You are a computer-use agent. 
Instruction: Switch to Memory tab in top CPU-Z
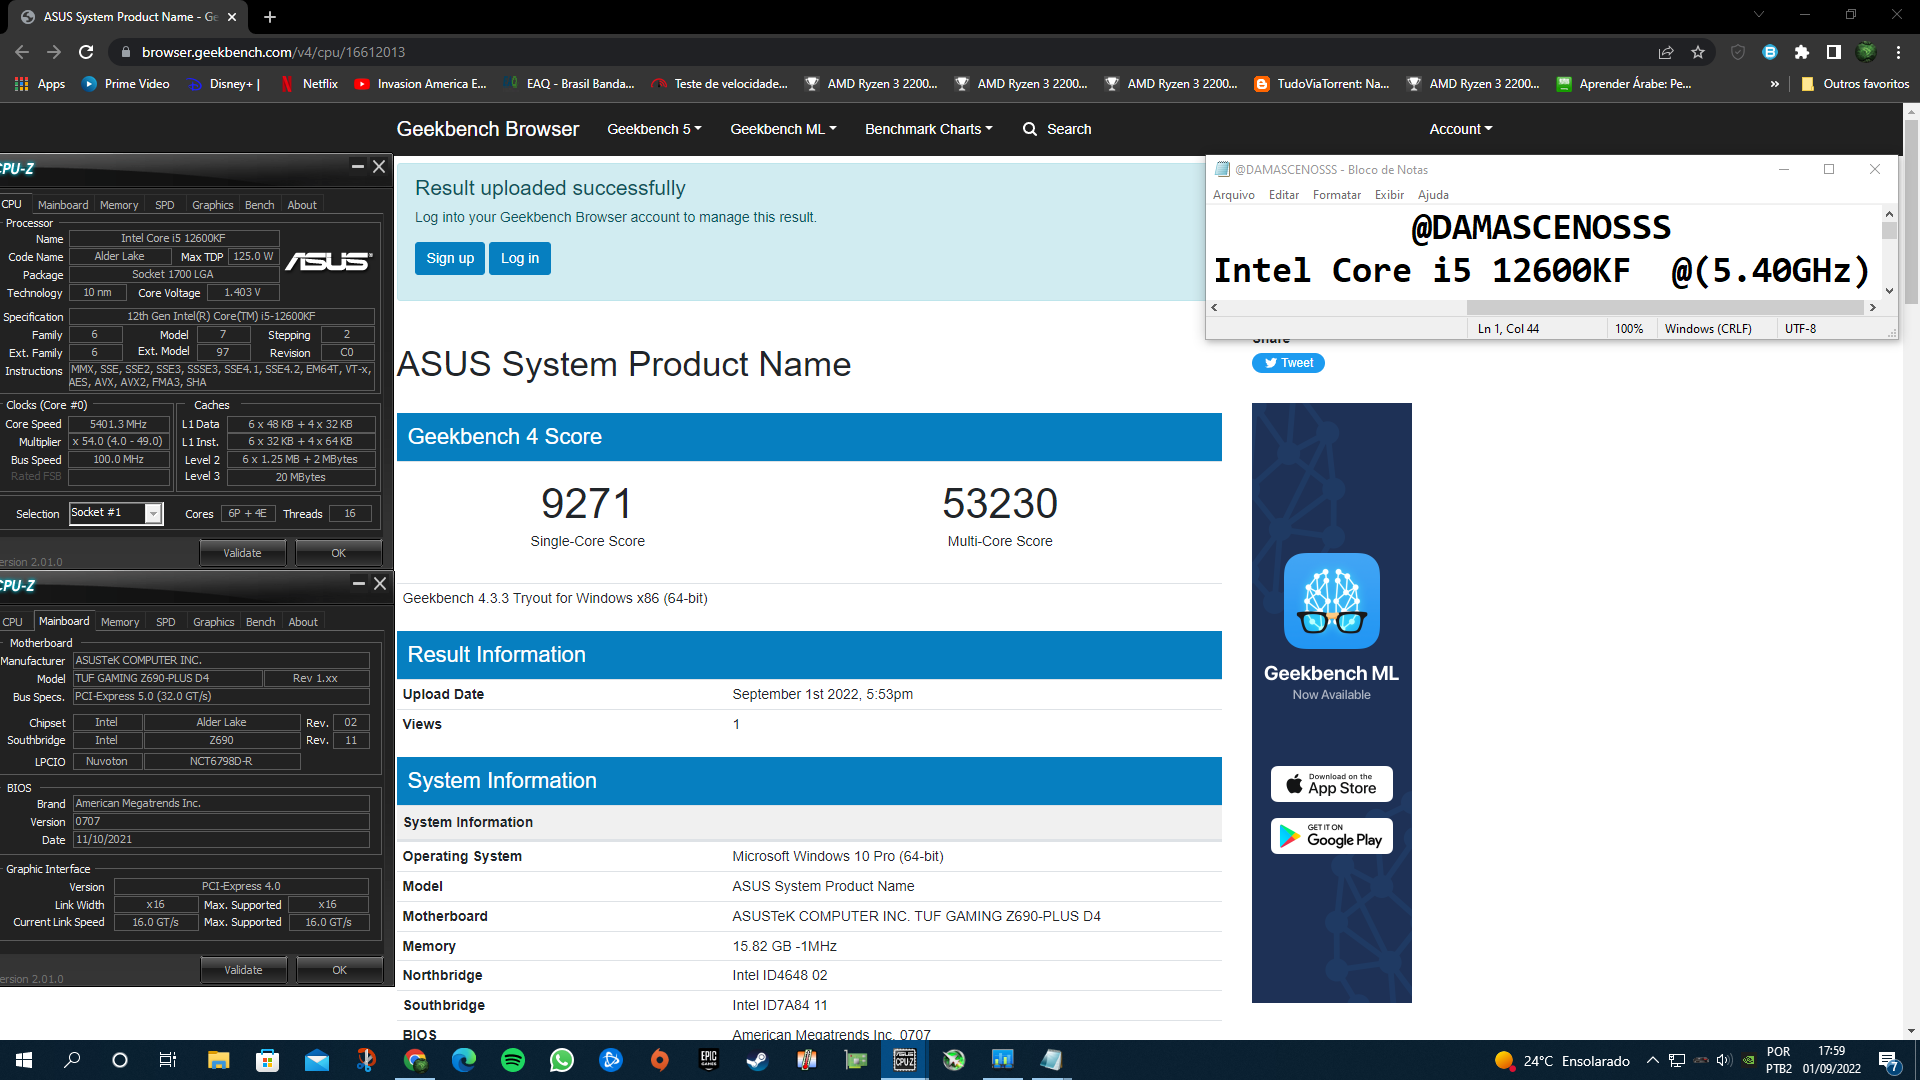click(119, 205)
